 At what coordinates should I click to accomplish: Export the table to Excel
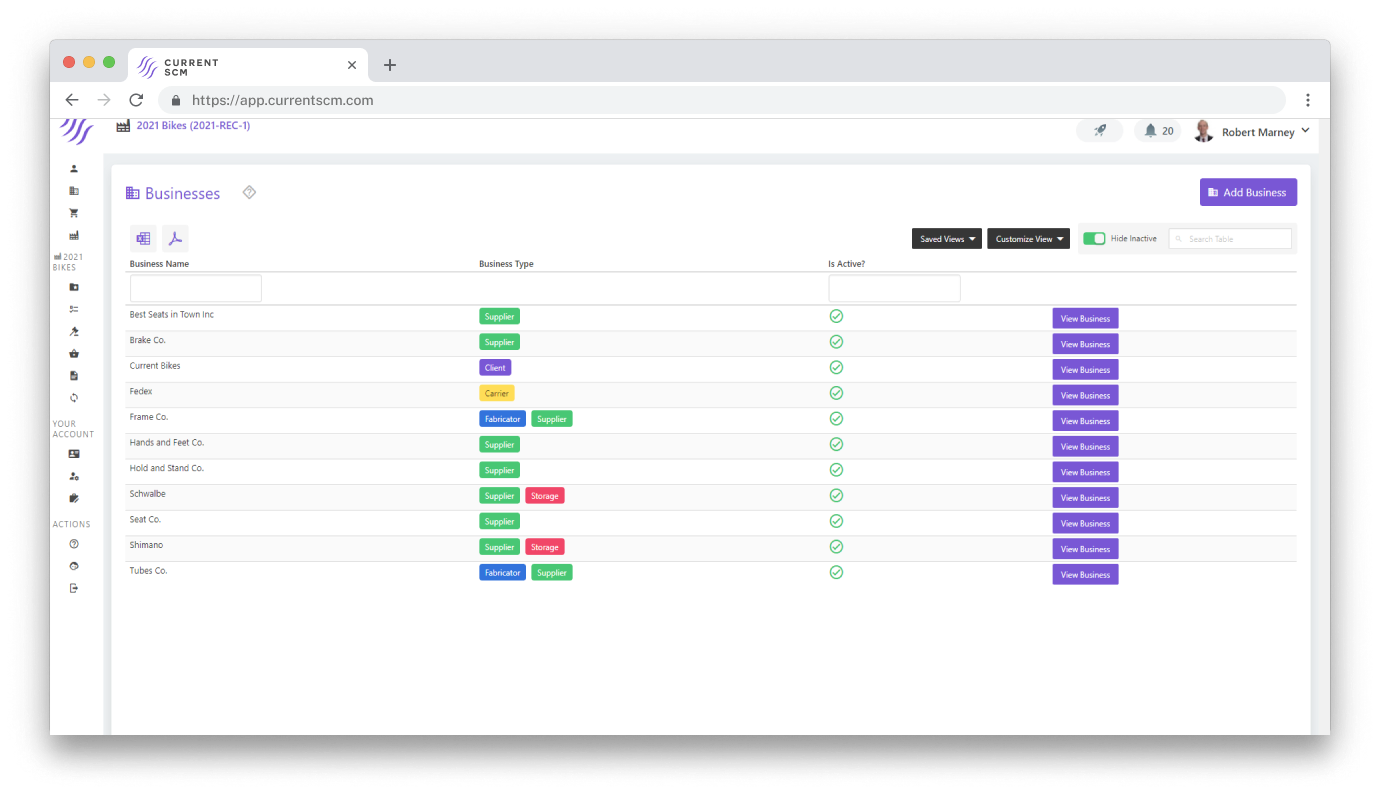(142, 238)
